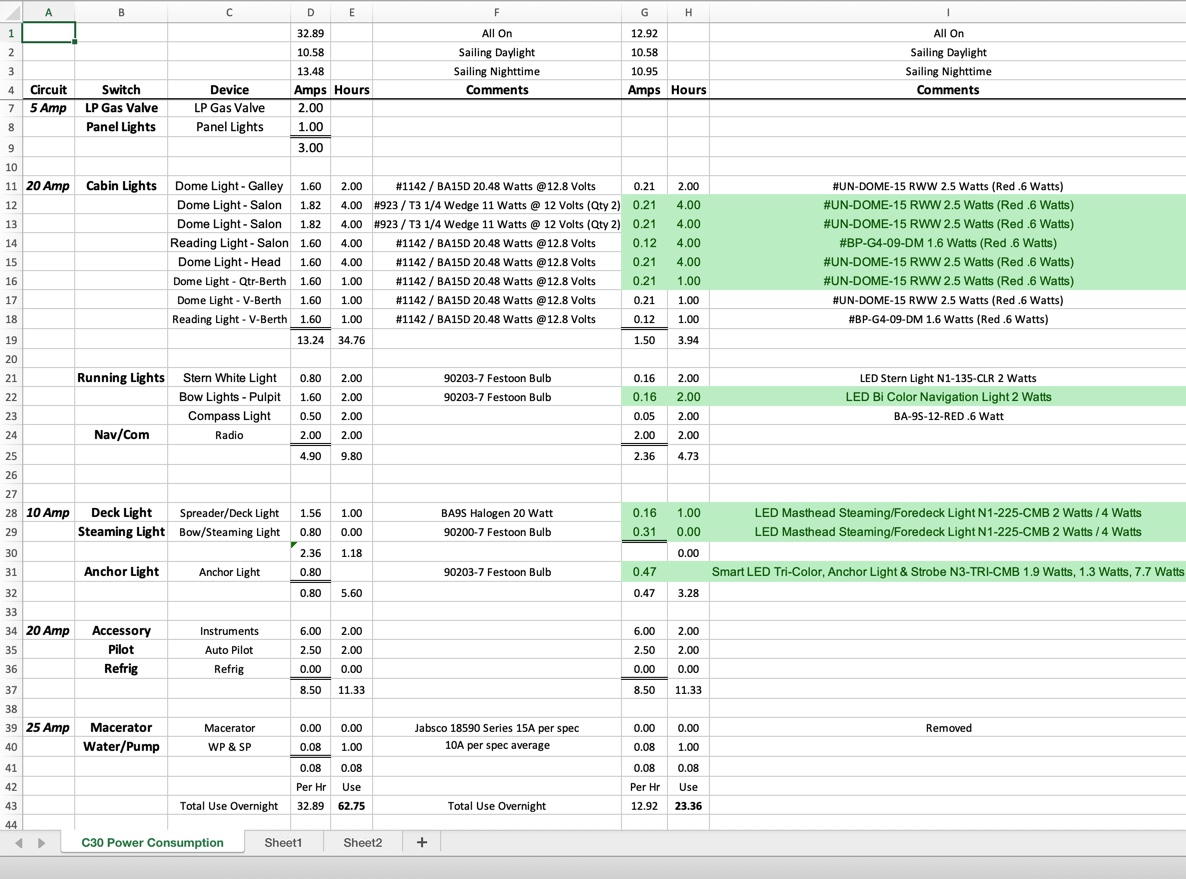Go to previous sheet using left arrow
The height and width of the screenshot is (879, 1186).
19,843
